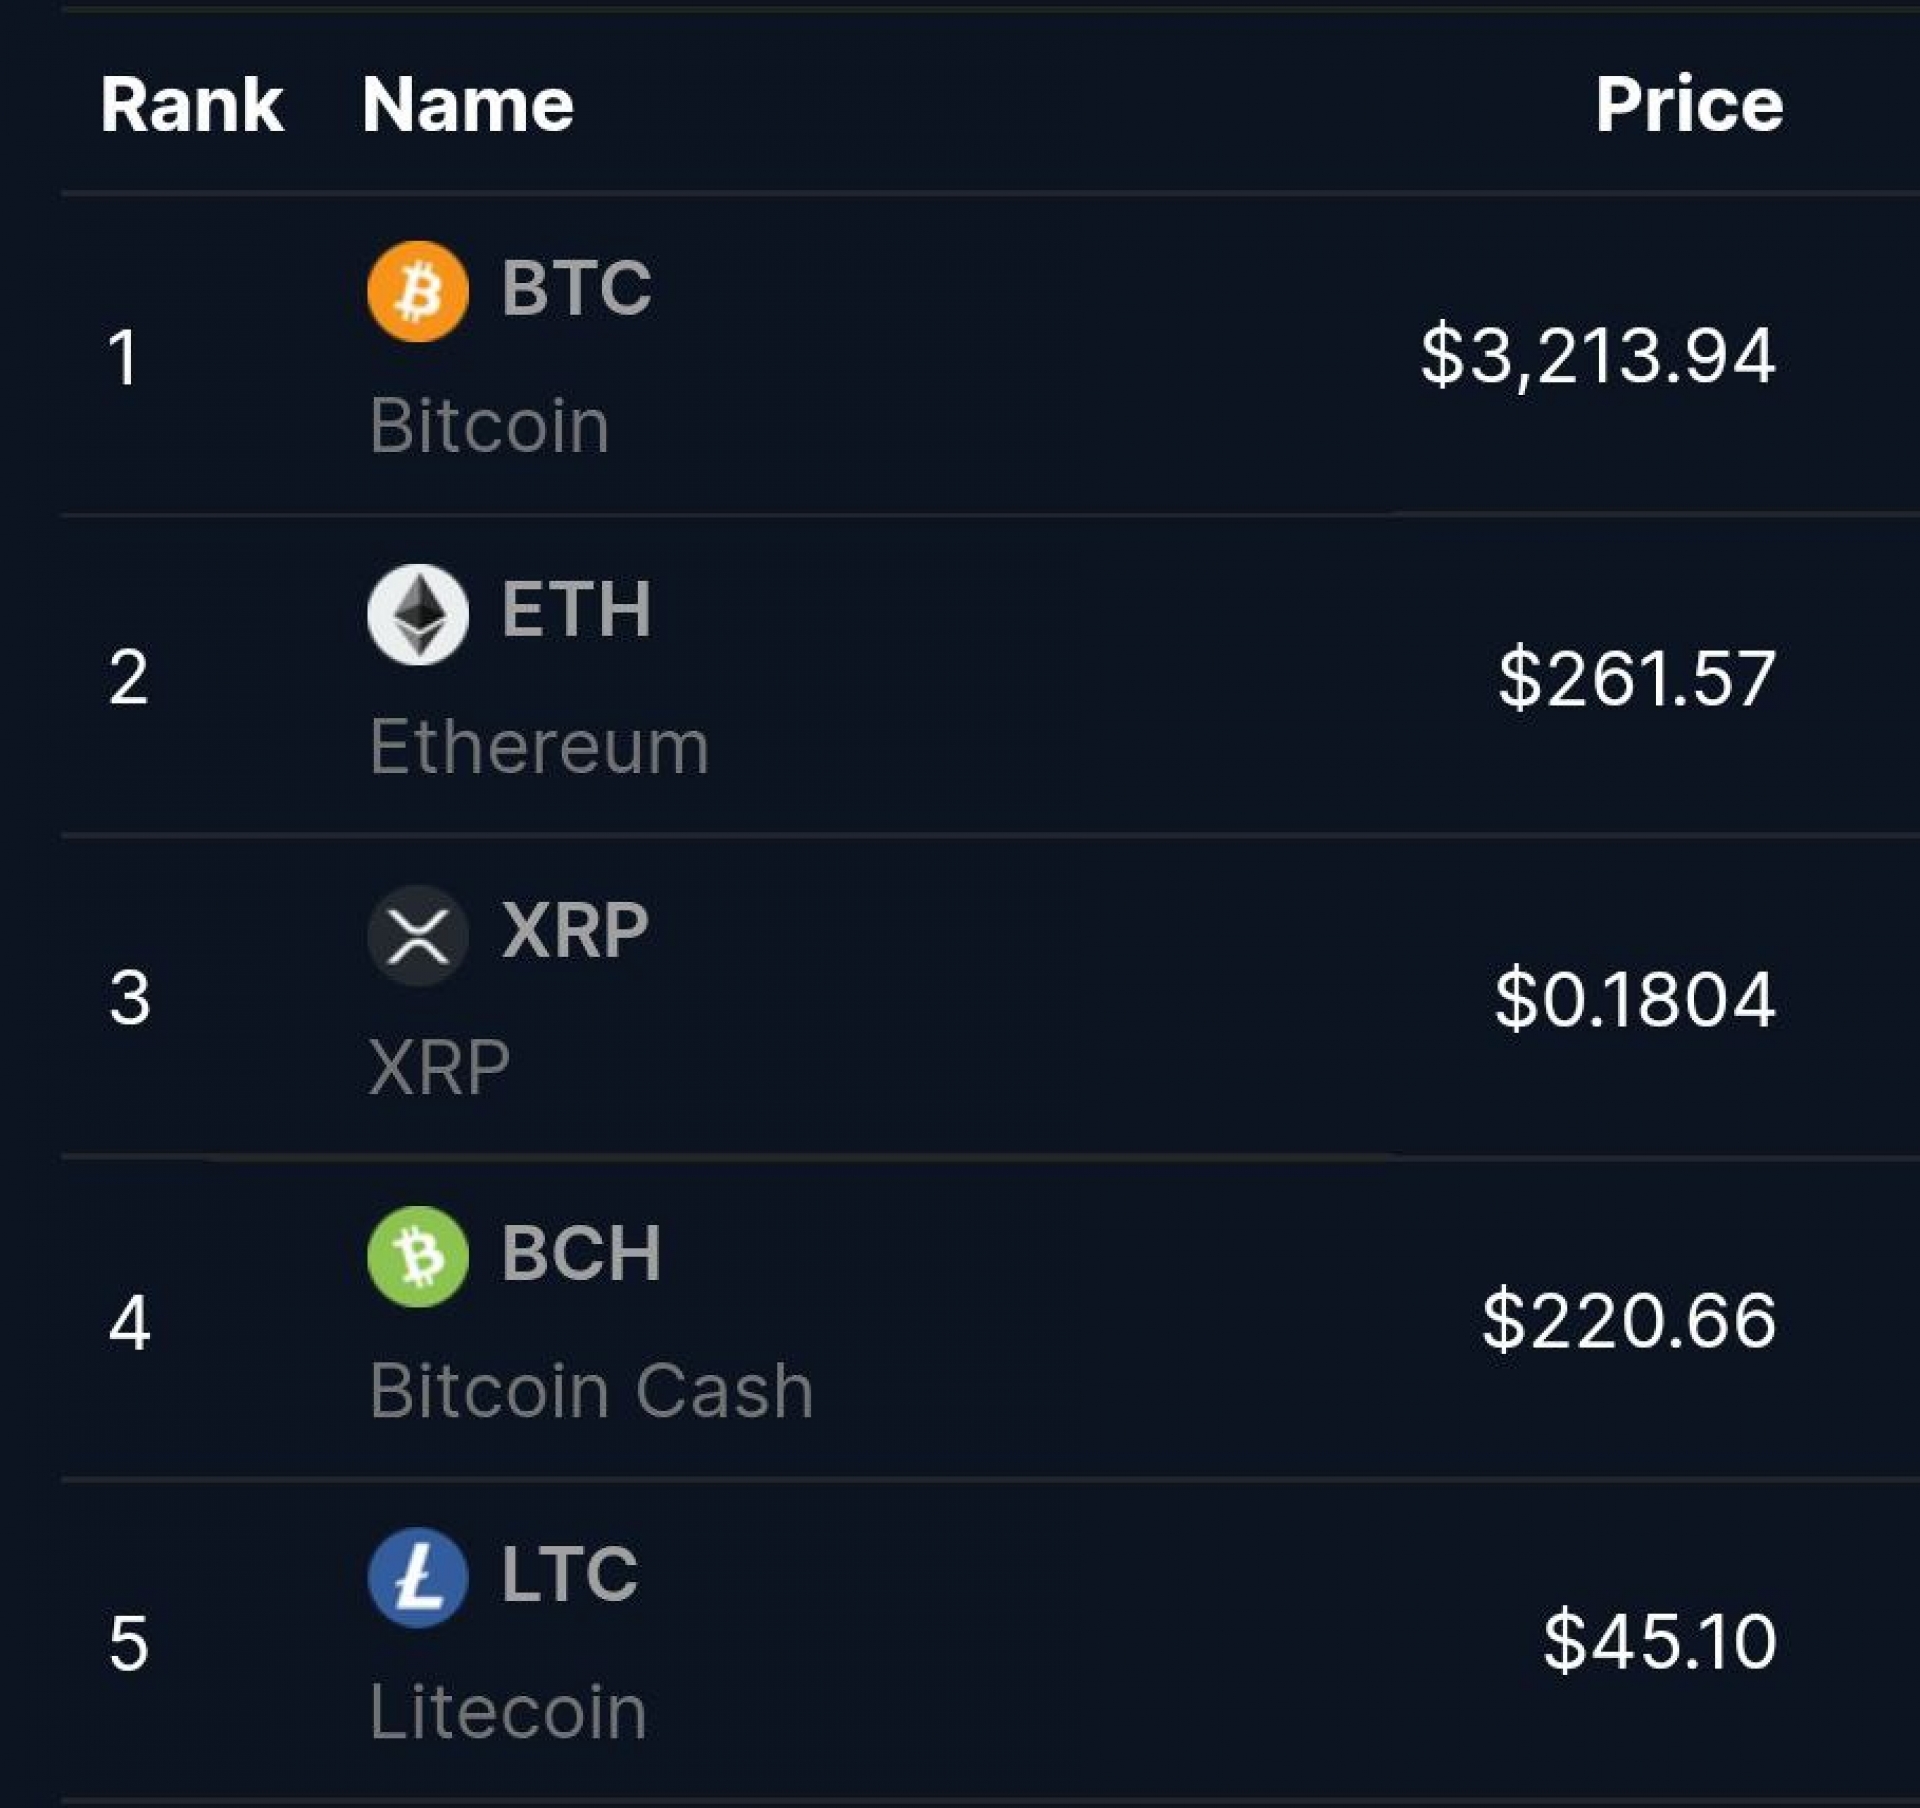Click the Bitcoin Cash full name label
This screenshot has width=1920, height=1808.
click(x=591, y=1391)
